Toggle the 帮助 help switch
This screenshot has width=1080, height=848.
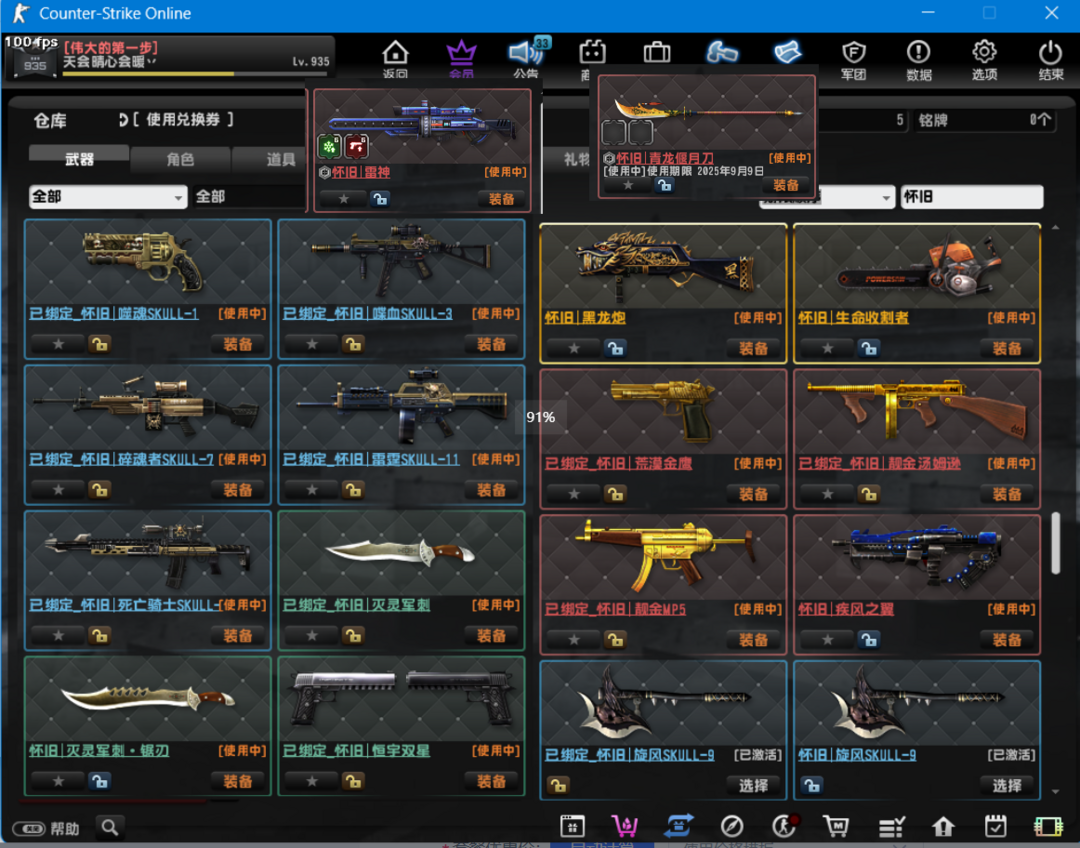(30, 828)
